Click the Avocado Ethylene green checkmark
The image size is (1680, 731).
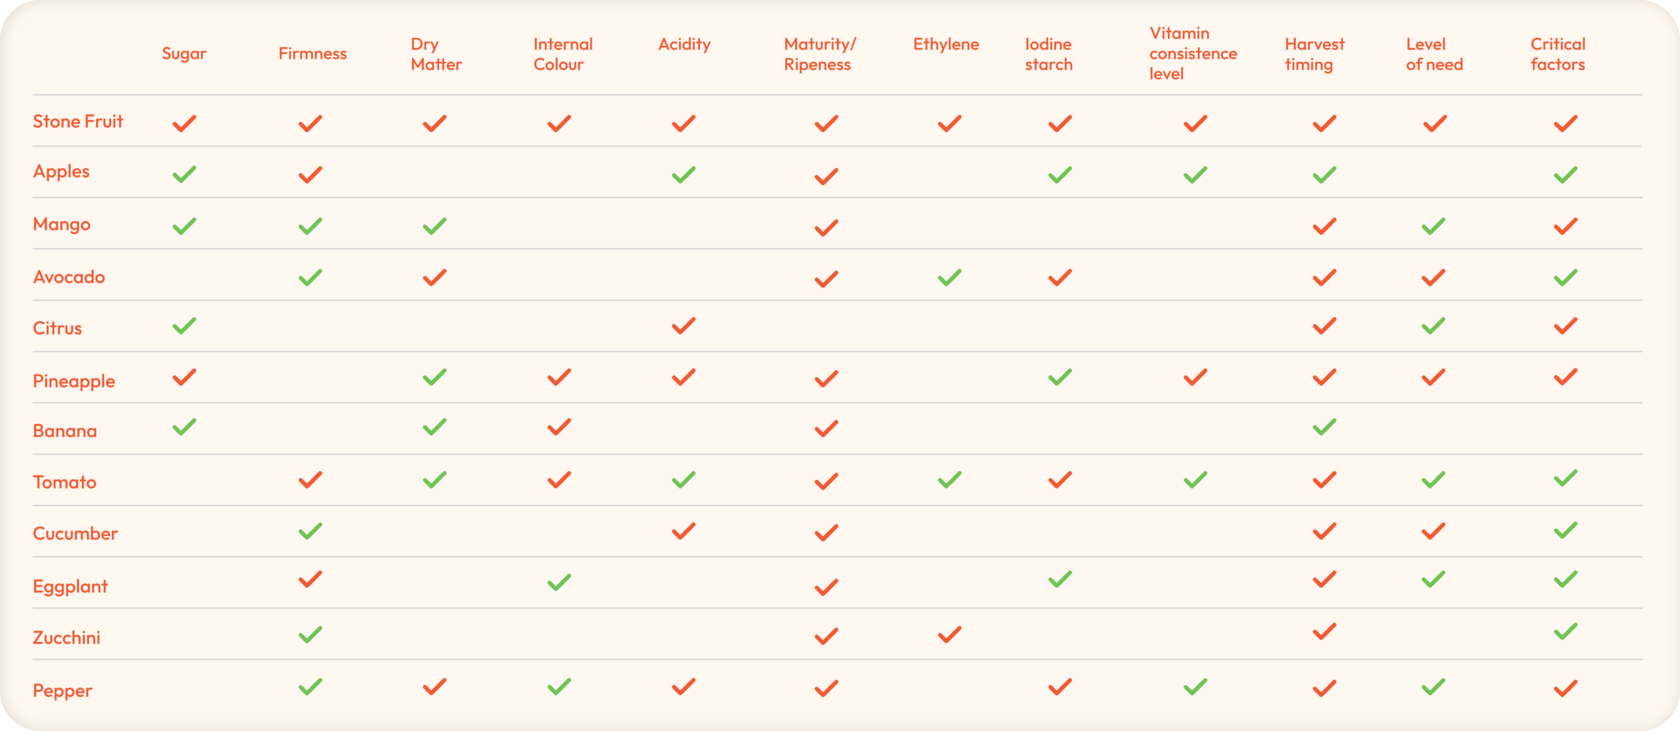[949, 277]
